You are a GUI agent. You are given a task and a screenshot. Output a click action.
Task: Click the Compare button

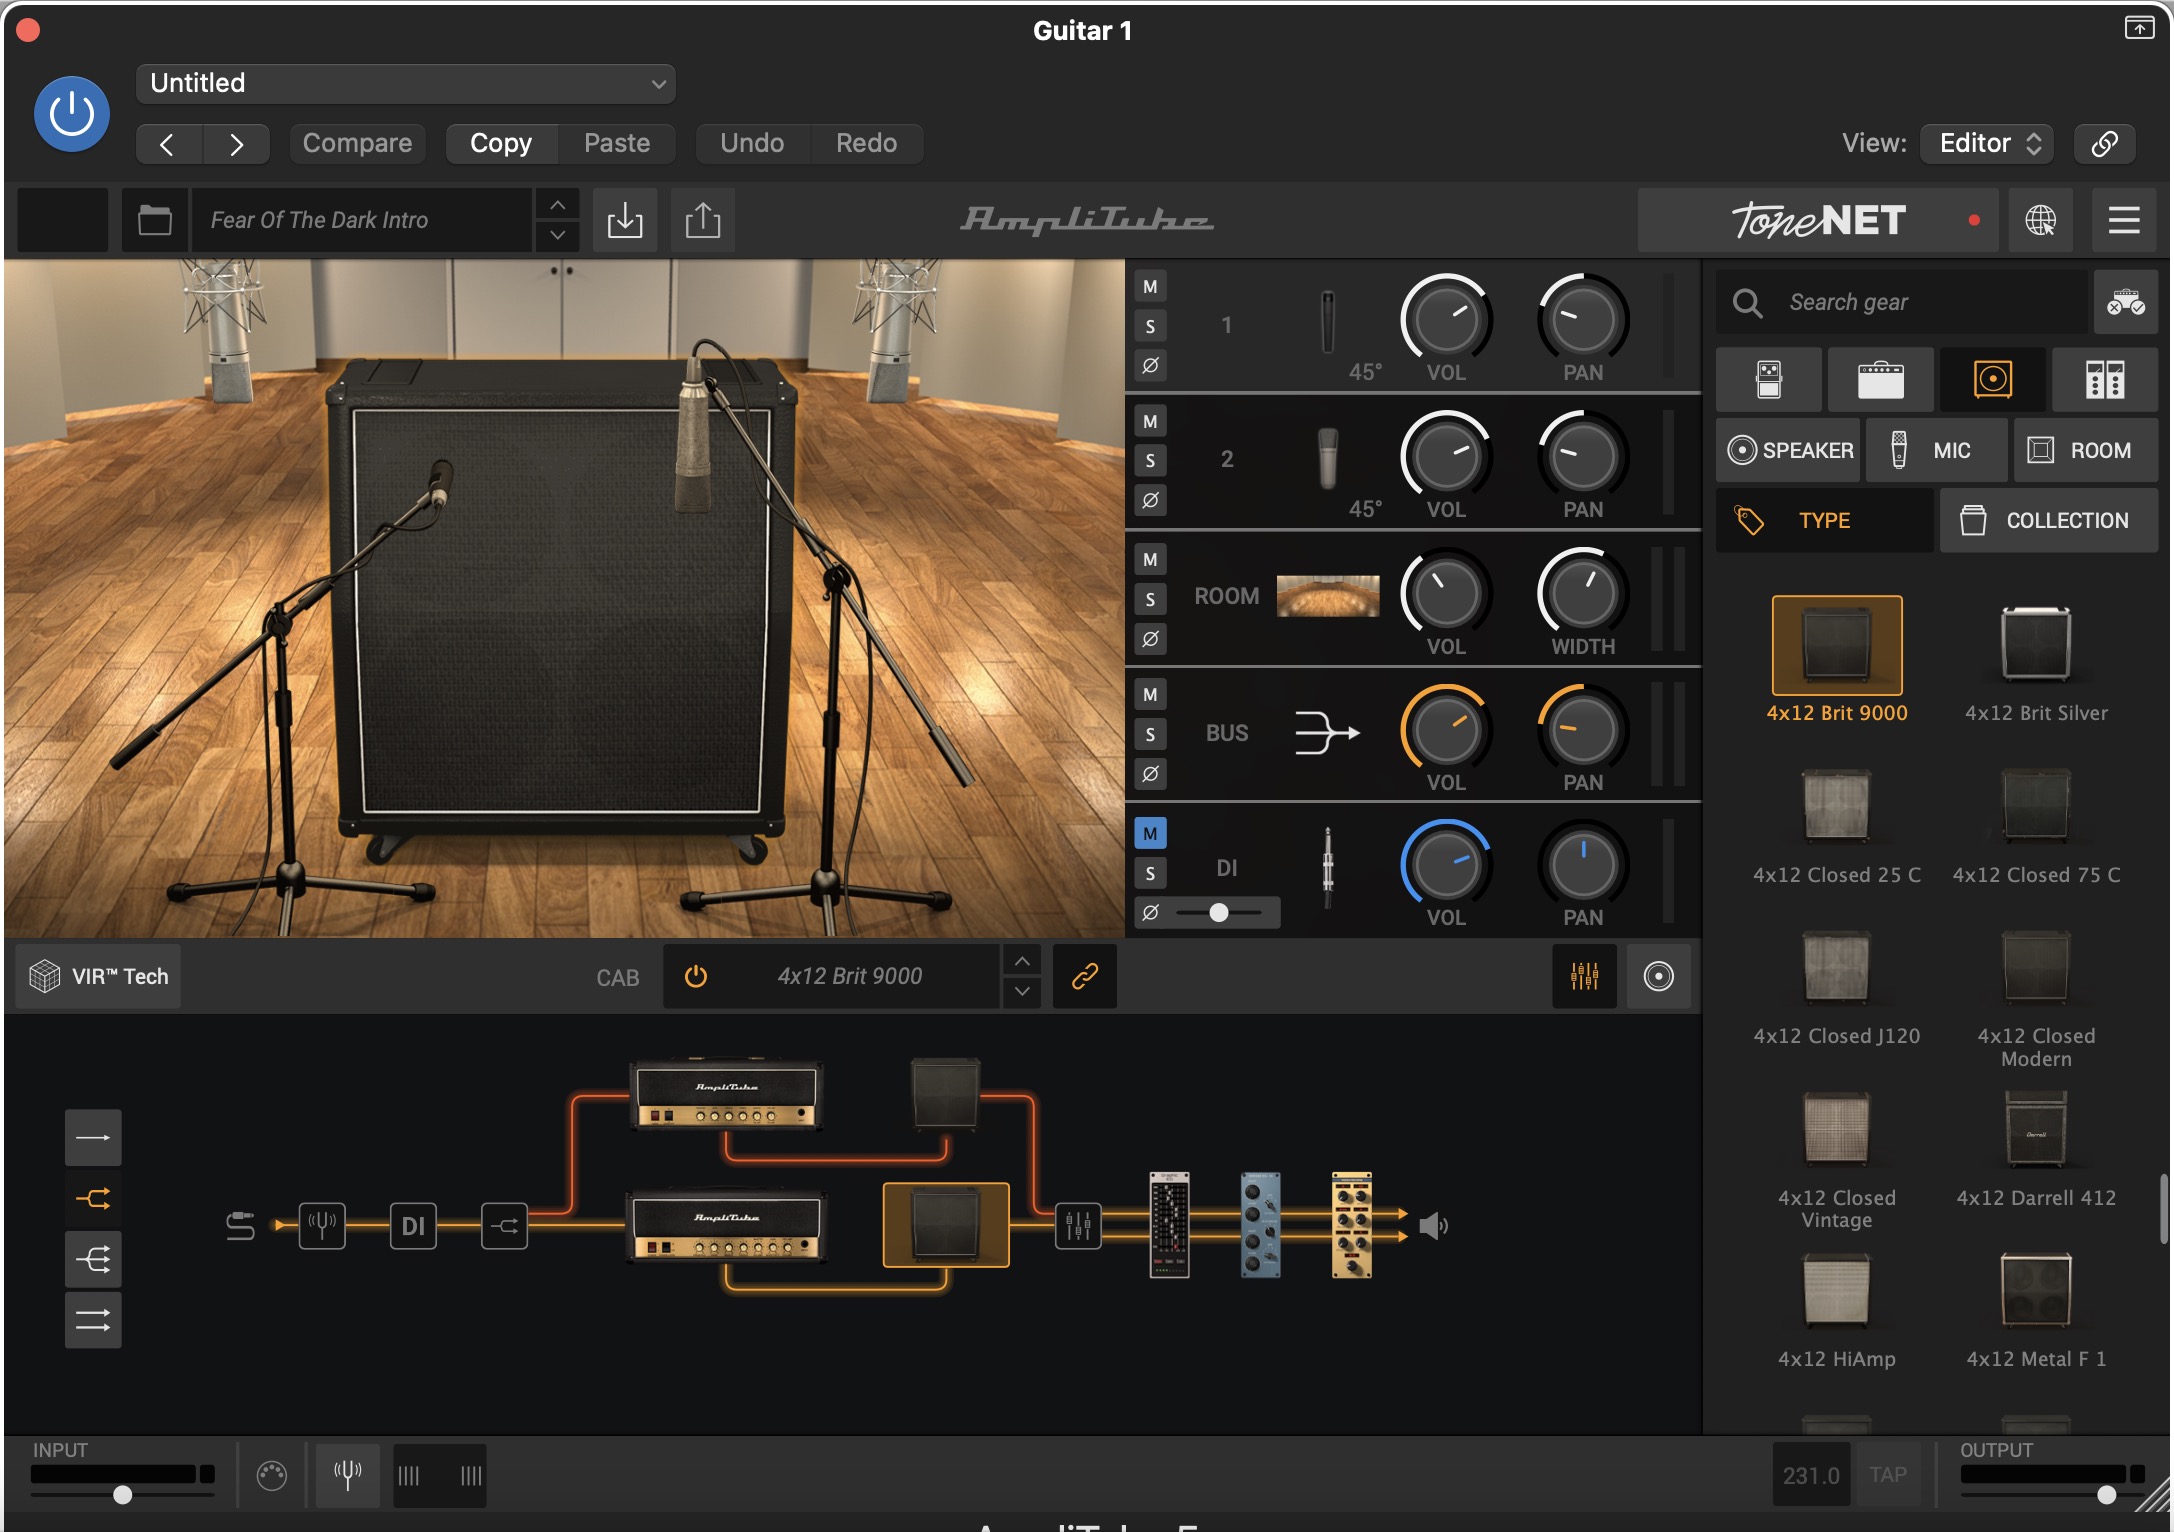pos(357,143)
